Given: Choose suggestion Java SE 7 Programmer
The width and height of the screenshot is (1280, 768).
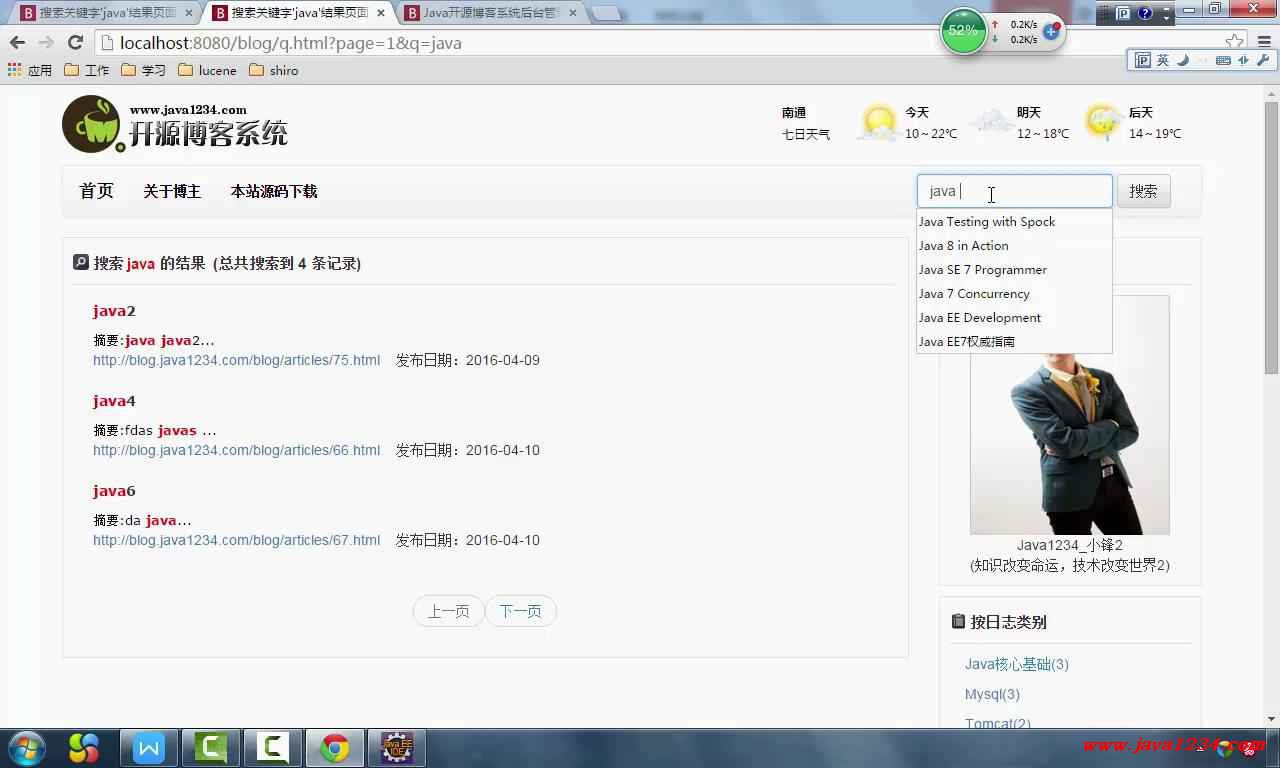Looking at the screenshot, I should point(1014,269).
